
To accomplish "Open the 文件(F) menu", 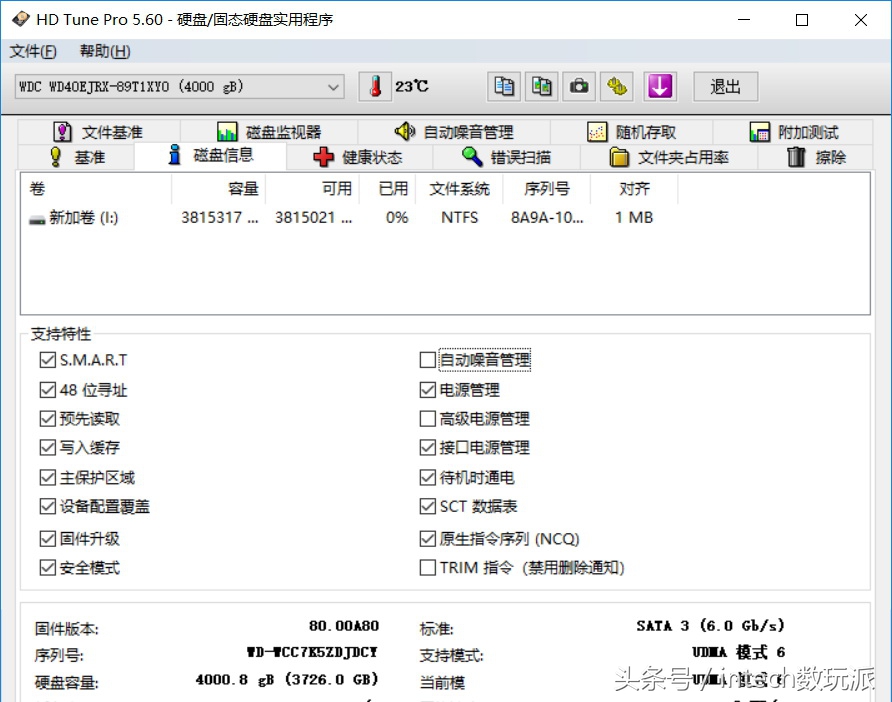I will point(33,51).
